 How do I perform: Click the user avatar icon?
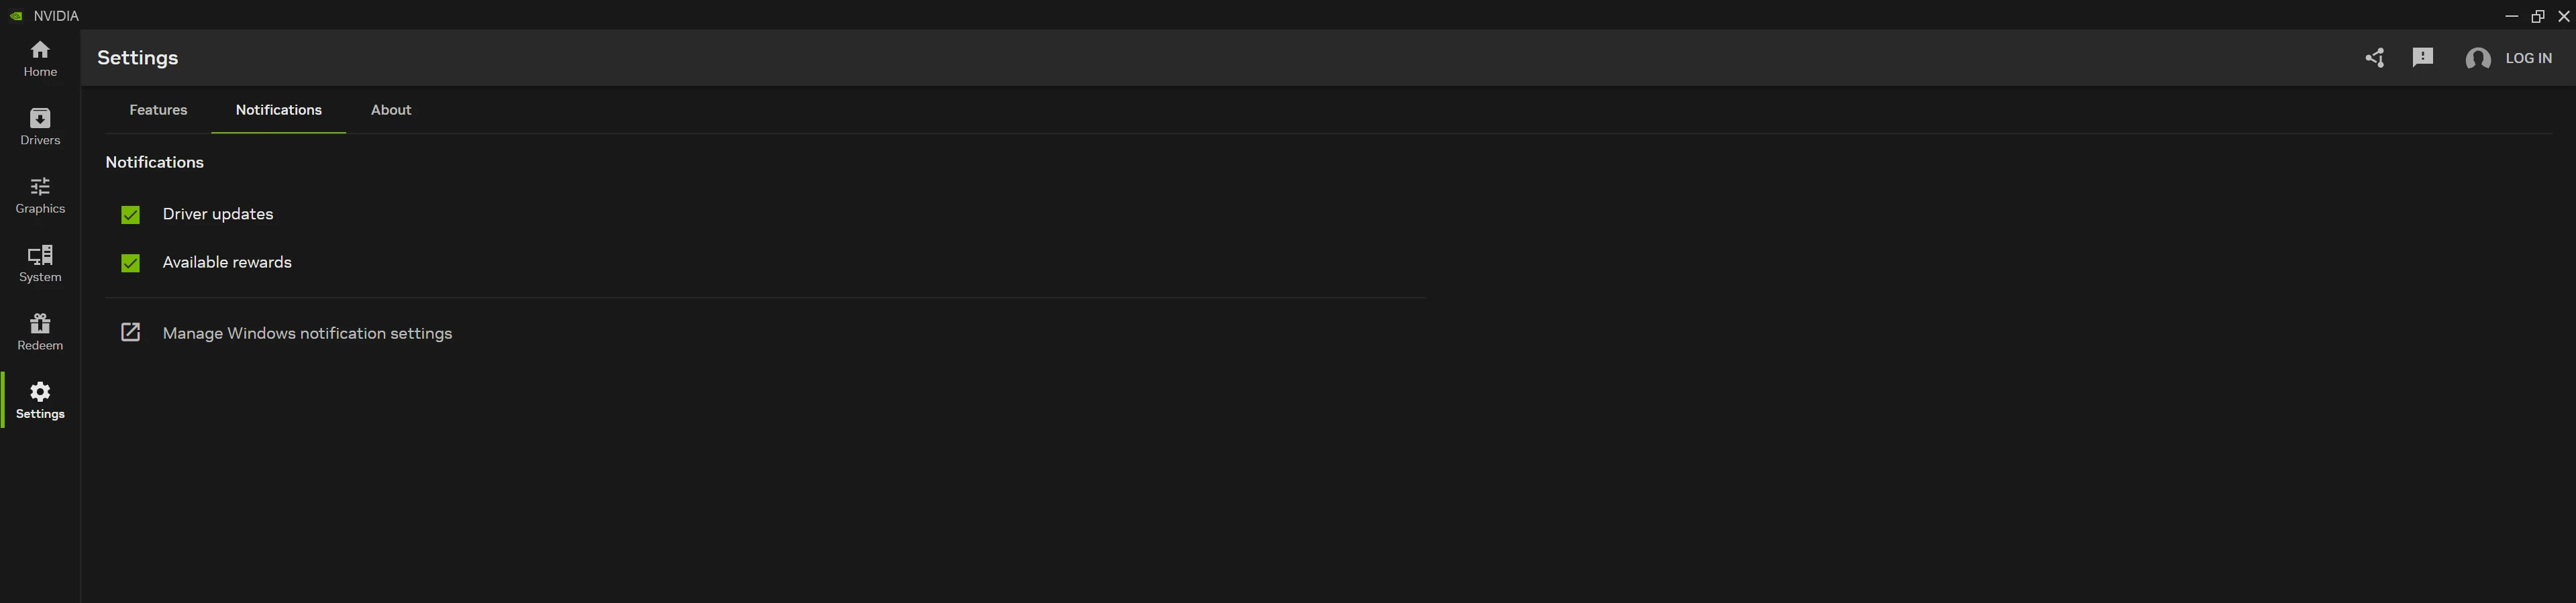pos(2477,59)
